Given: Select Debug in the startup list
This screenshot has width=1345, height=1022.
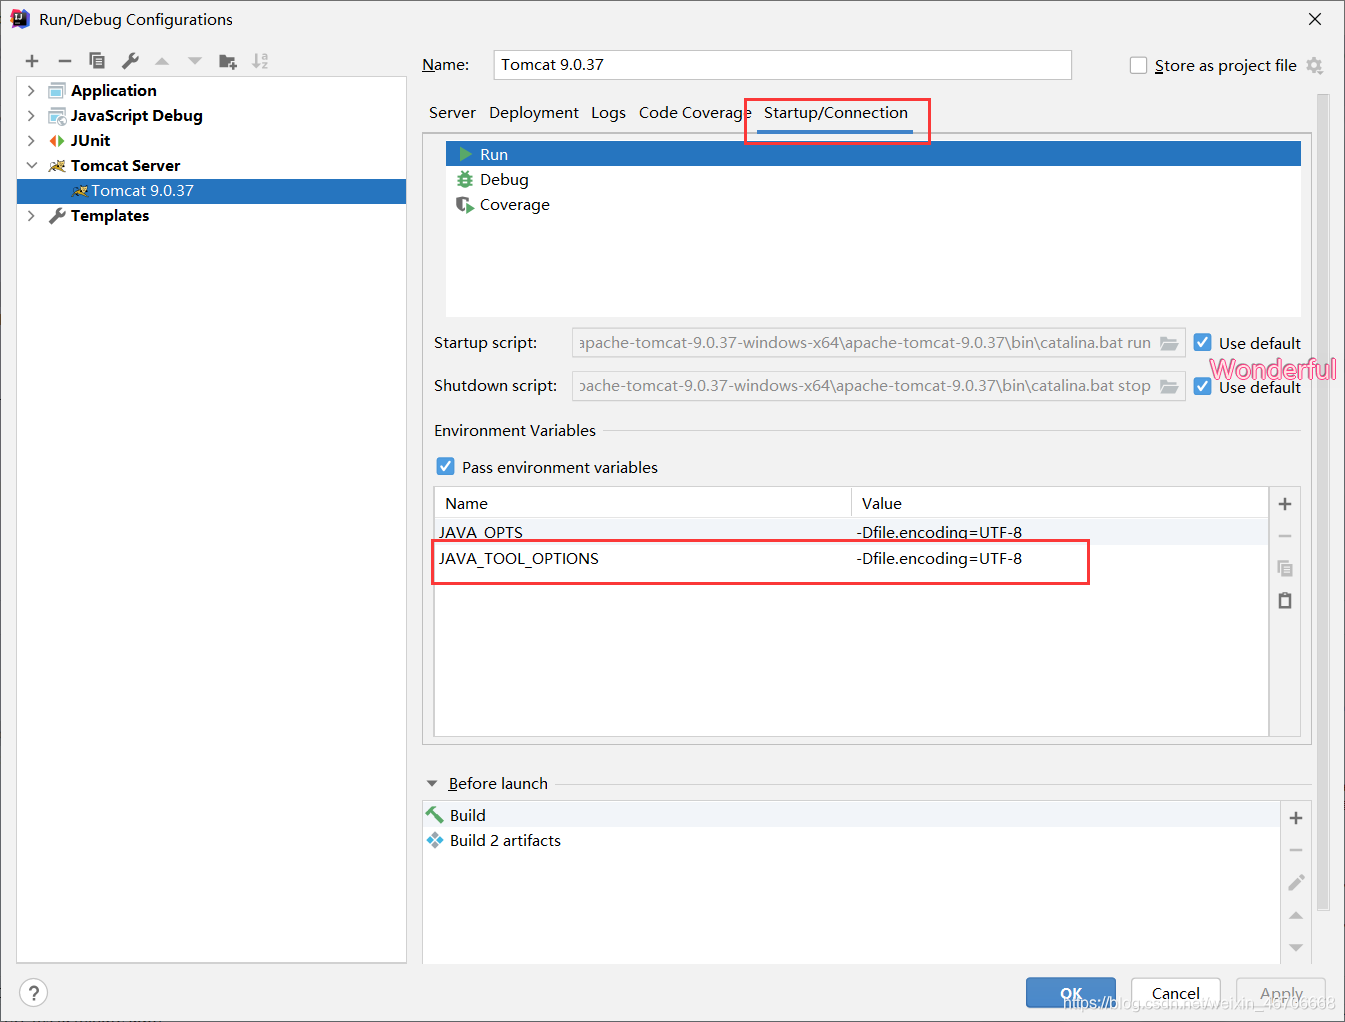Looking at the screenshot, I should coord(873,180).
